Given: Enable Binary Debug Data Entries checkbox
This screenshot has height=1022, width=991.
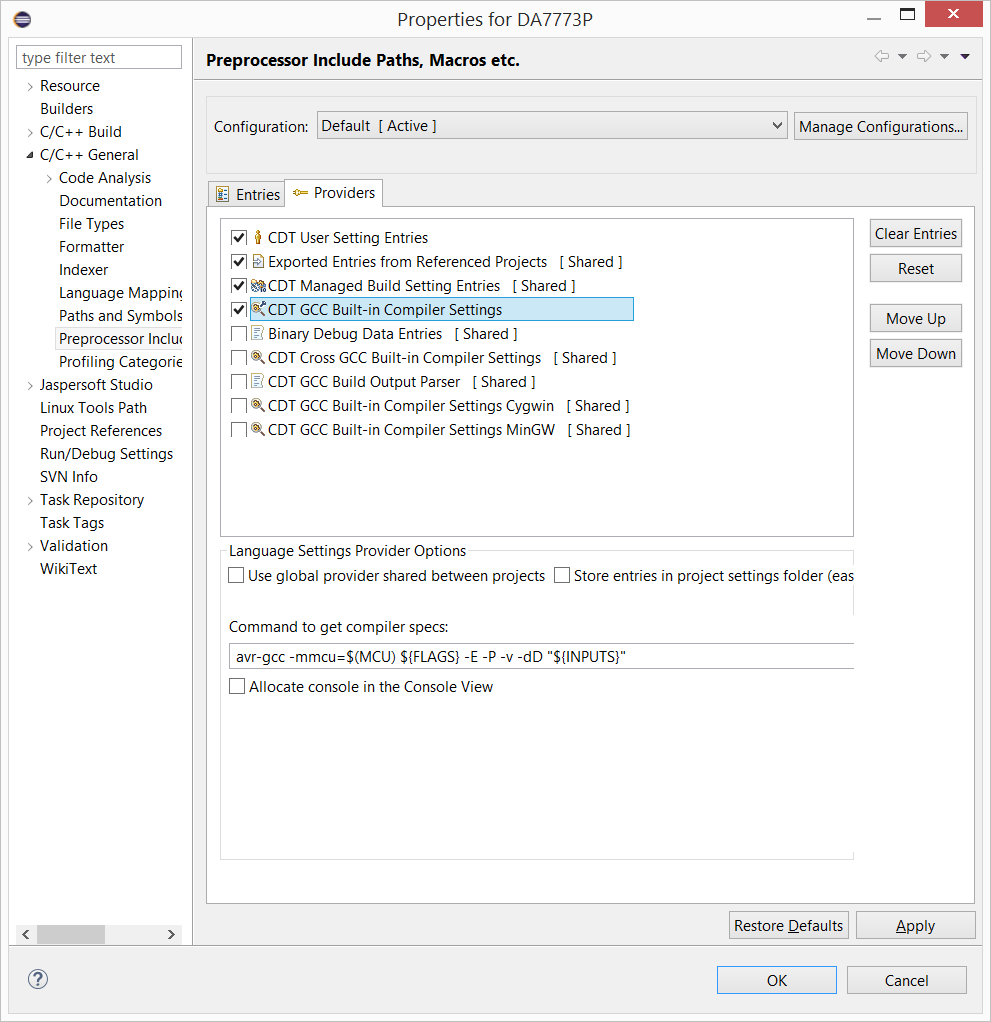Looking at the screenshot, I should pyautogui.click(x=239, y=334).
